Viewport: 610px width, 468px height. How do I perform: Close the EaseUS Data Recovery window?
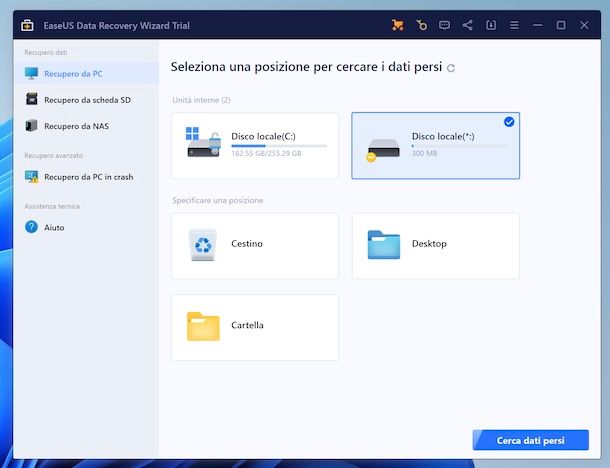[x=584, y=25]
